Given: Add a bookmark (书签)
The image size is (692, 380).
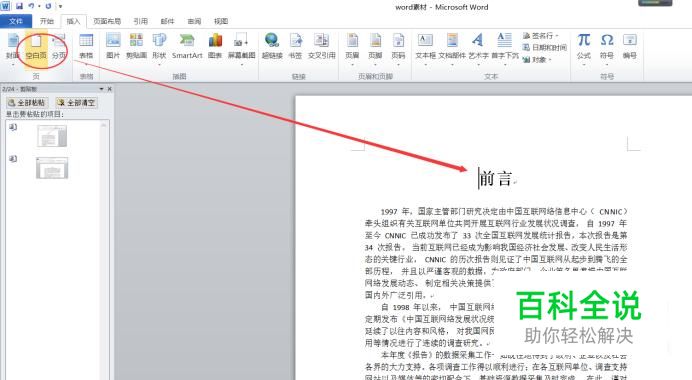Looking at the screenshot, I should 295,46.
